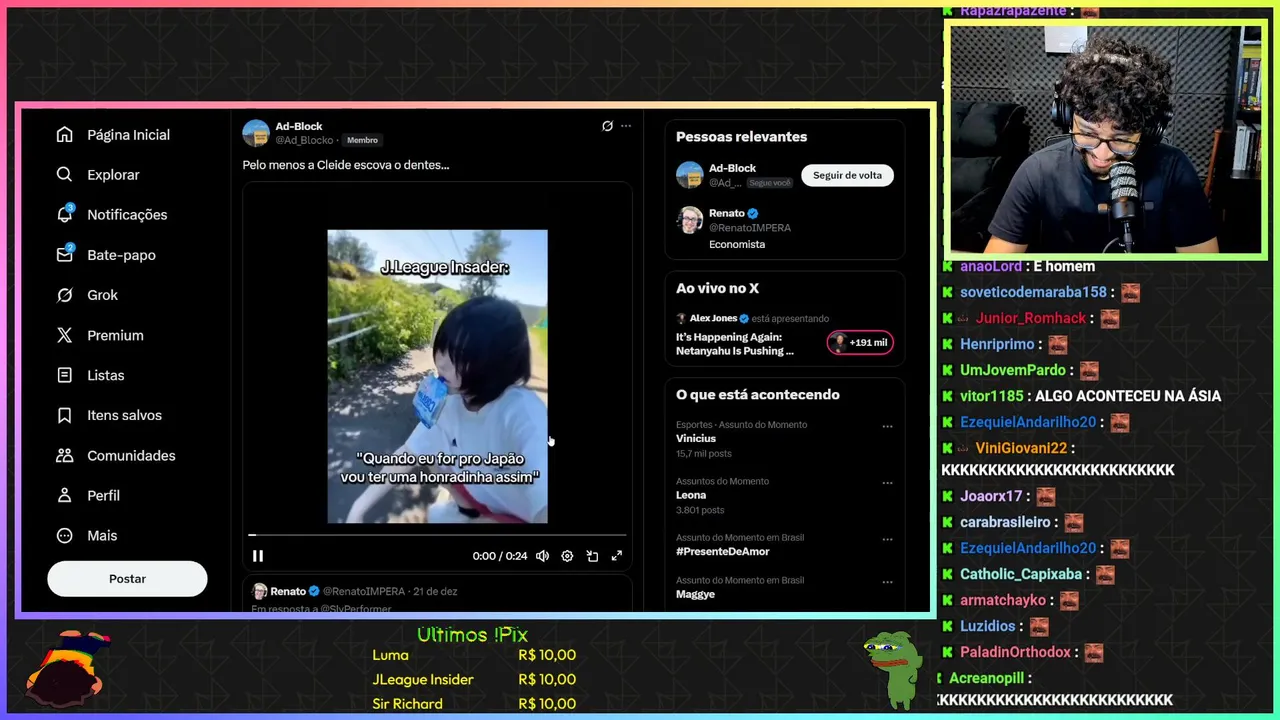The width and height of the screenshot is (1280, 720).
Task: Open the Grok icon in sidebar
Action: [x=64, y=295]
